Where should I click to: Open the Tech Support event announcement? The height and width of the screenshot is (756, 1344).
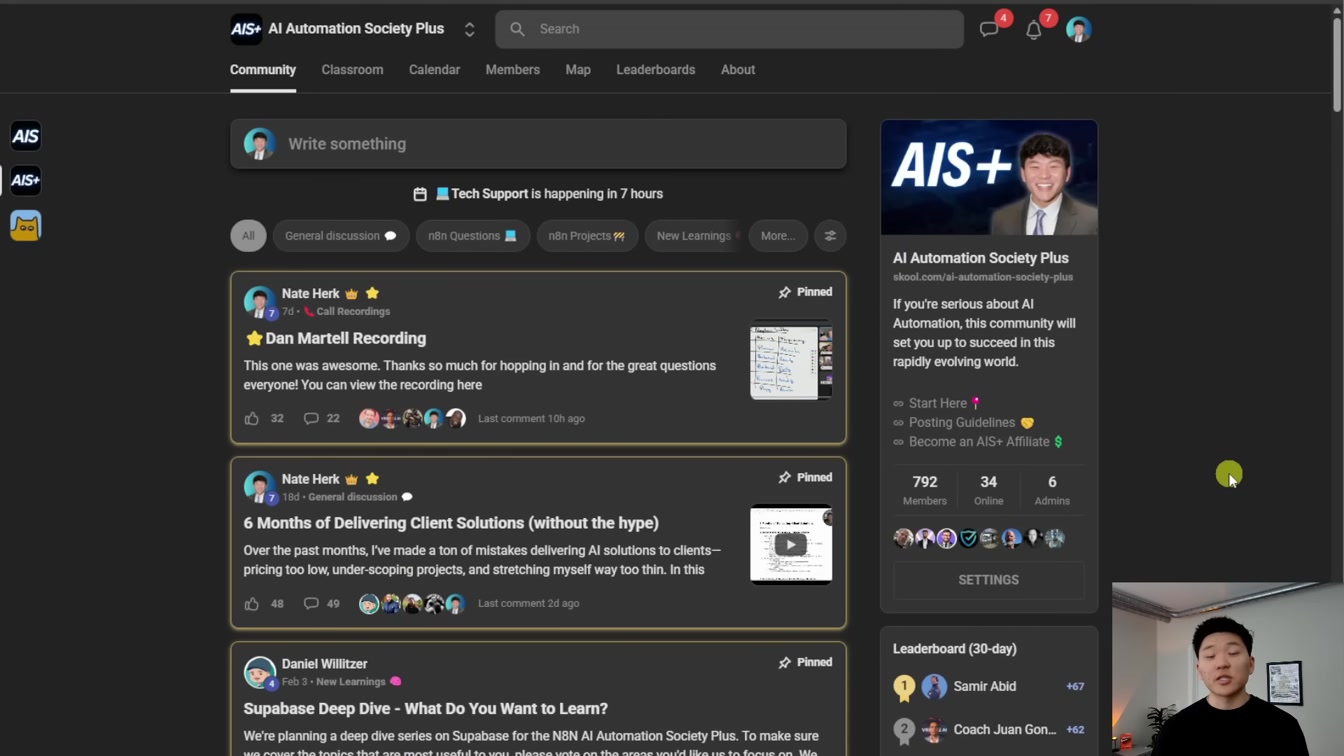pos(538,194)
